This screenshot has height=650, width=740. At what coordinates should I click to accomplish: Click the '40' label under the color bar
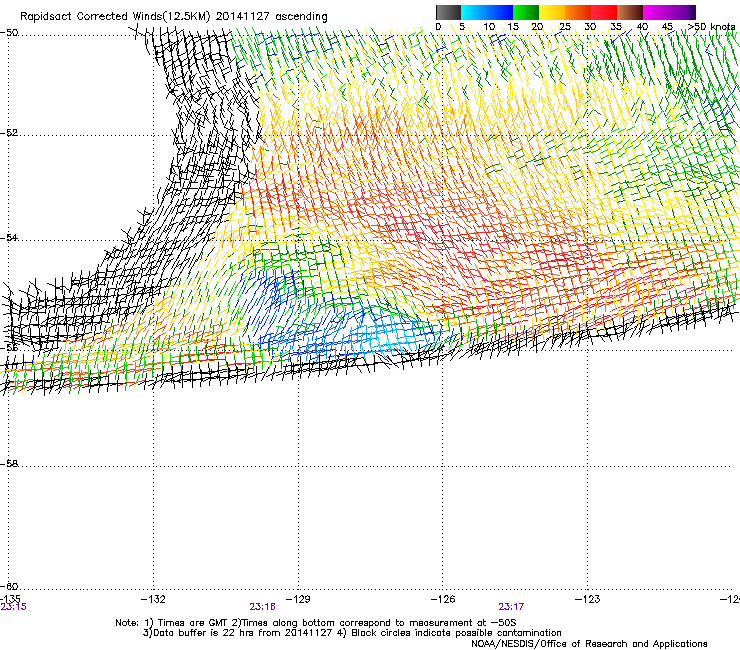[x=642, y=27]
